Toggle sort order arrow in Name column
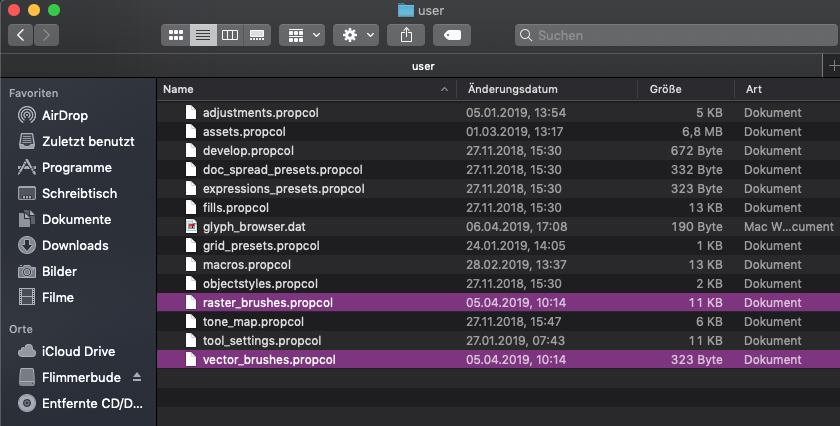The height and width of the screenshot is (426, 840). click(x=444, y=89)
